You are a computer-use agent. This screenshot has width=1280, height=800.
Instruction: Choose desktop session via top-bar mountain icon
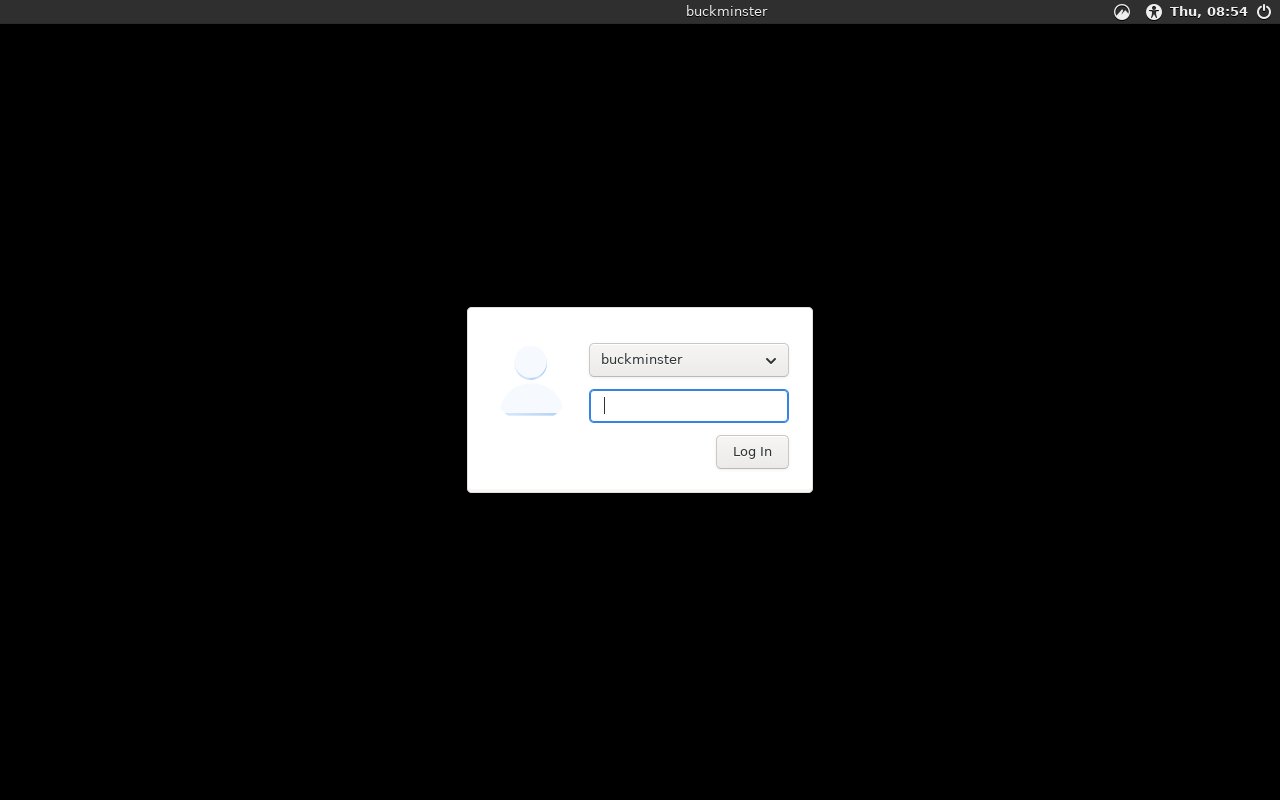click(1122, 12)
